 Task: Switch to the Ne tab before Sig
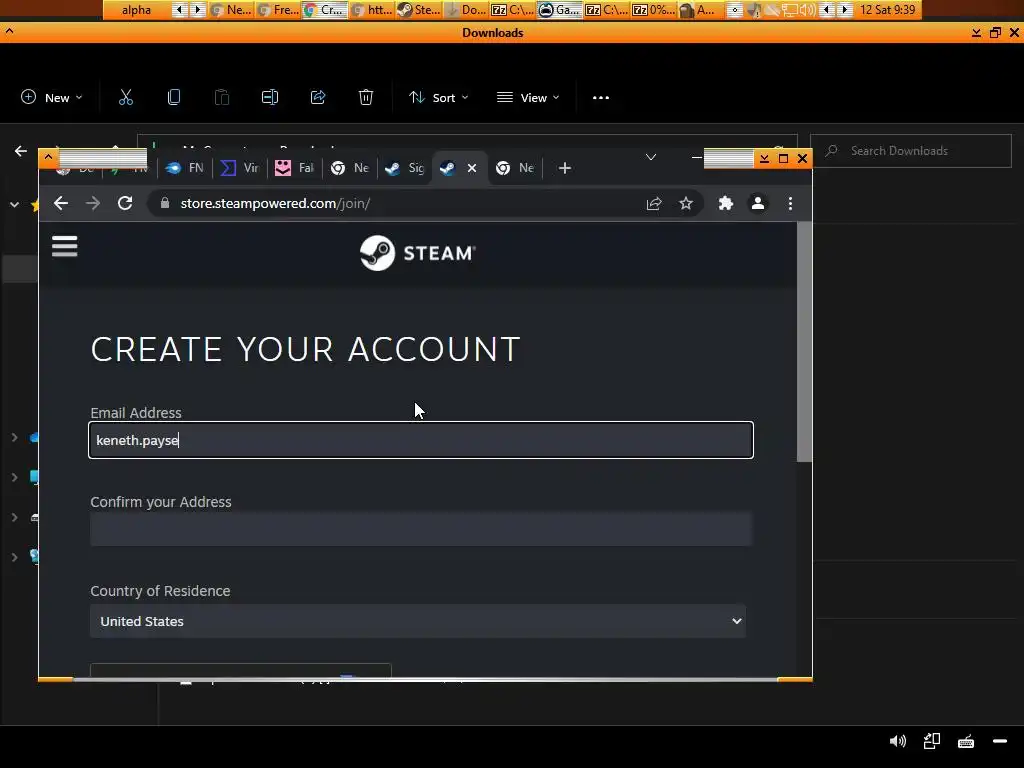point(350,168)
